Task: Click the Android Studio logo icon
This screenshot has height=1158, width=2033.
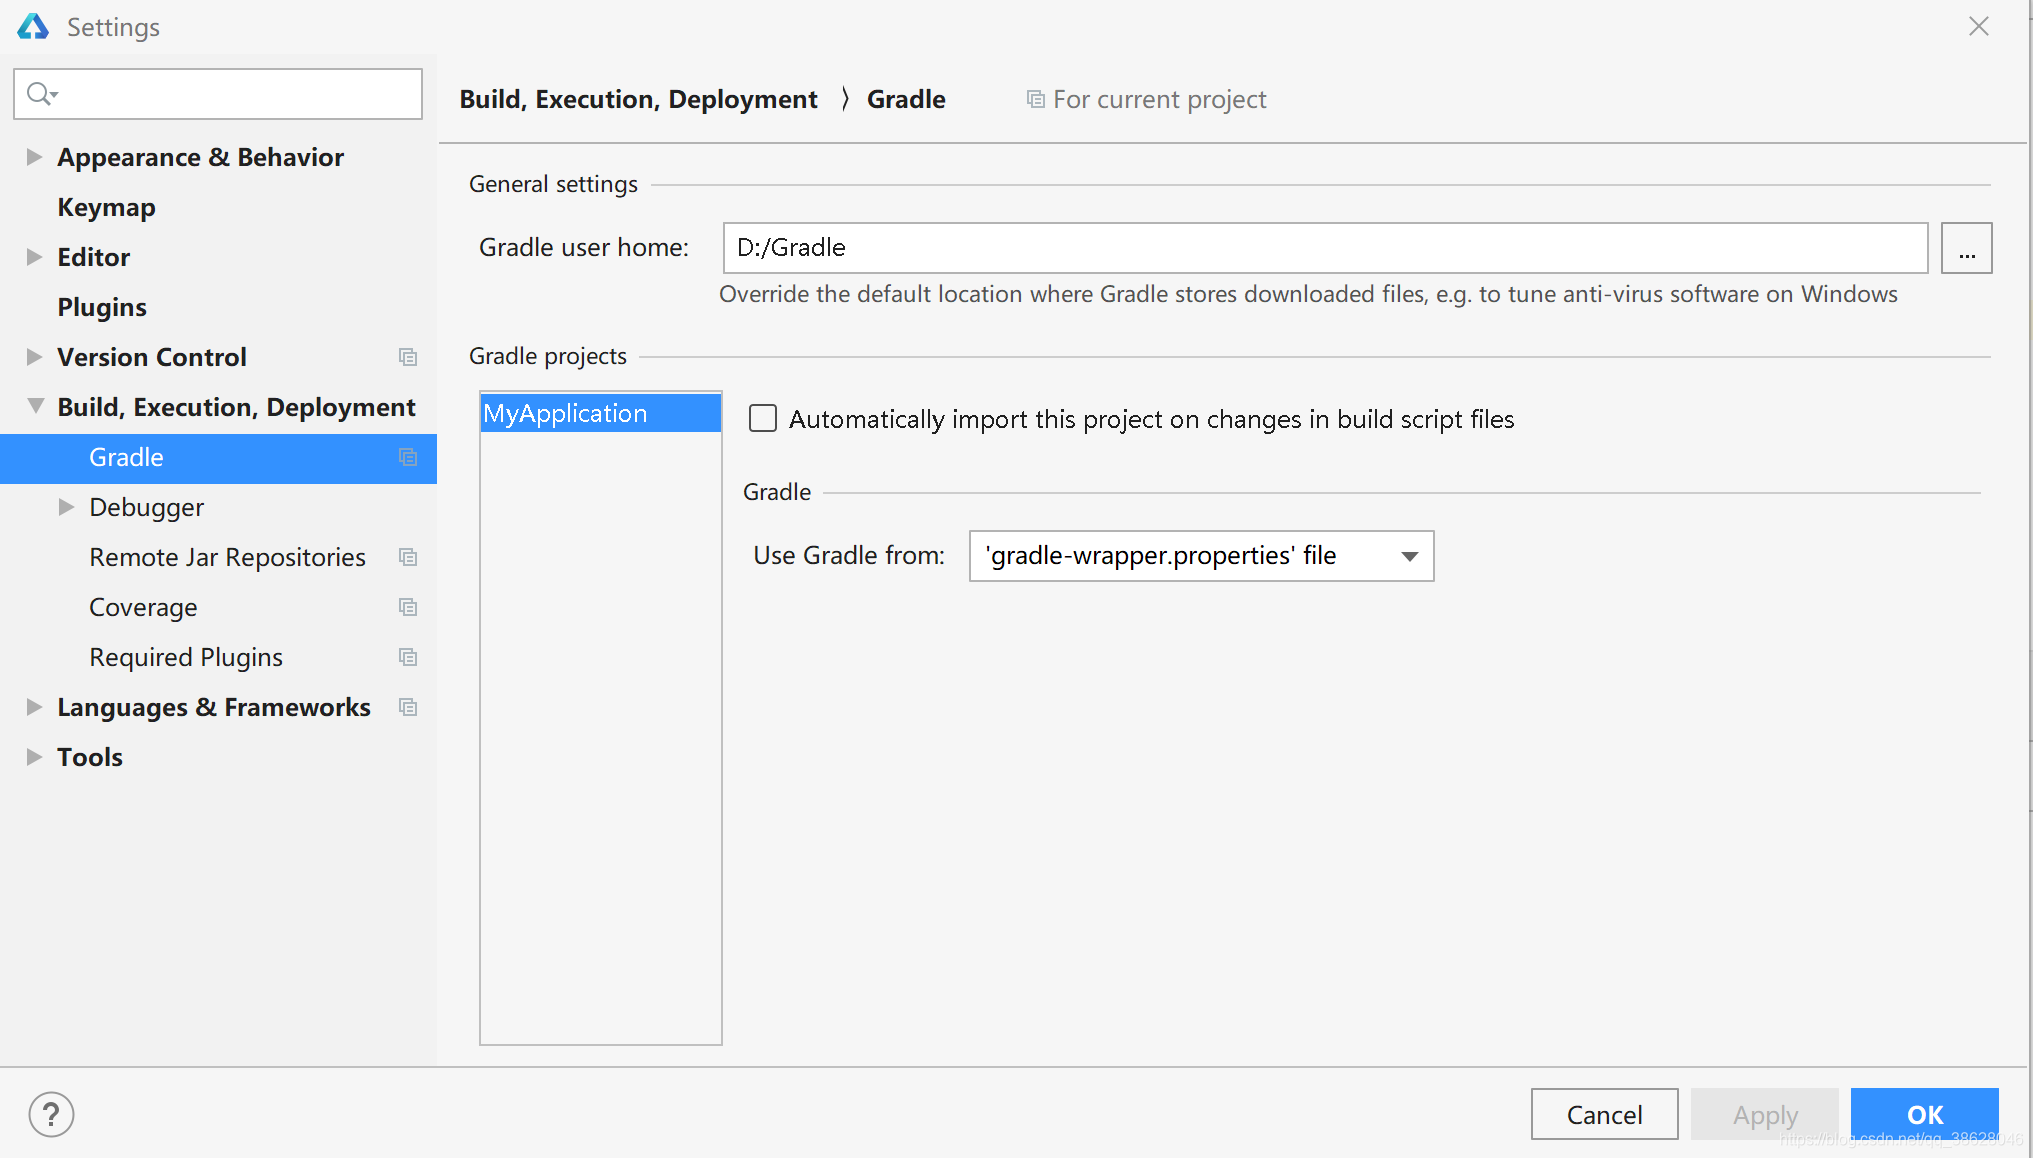Action: click(x=33, y=27)
